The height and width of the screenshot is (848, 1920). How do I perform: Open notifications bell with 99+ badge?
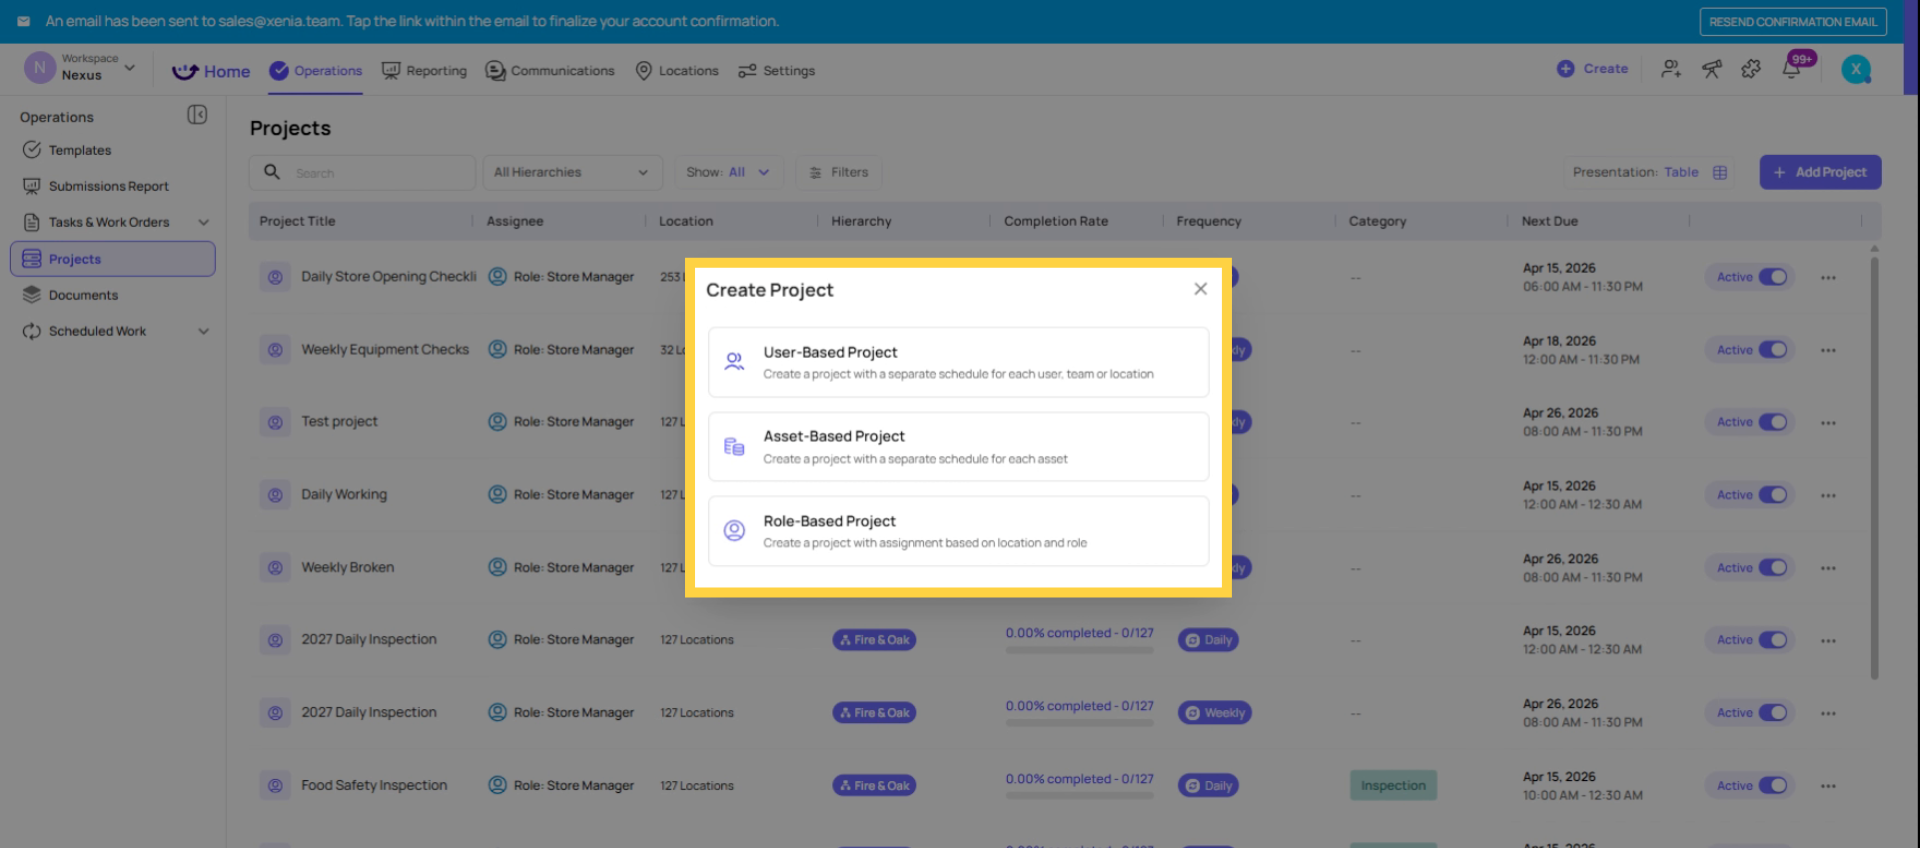point(1793,68)
